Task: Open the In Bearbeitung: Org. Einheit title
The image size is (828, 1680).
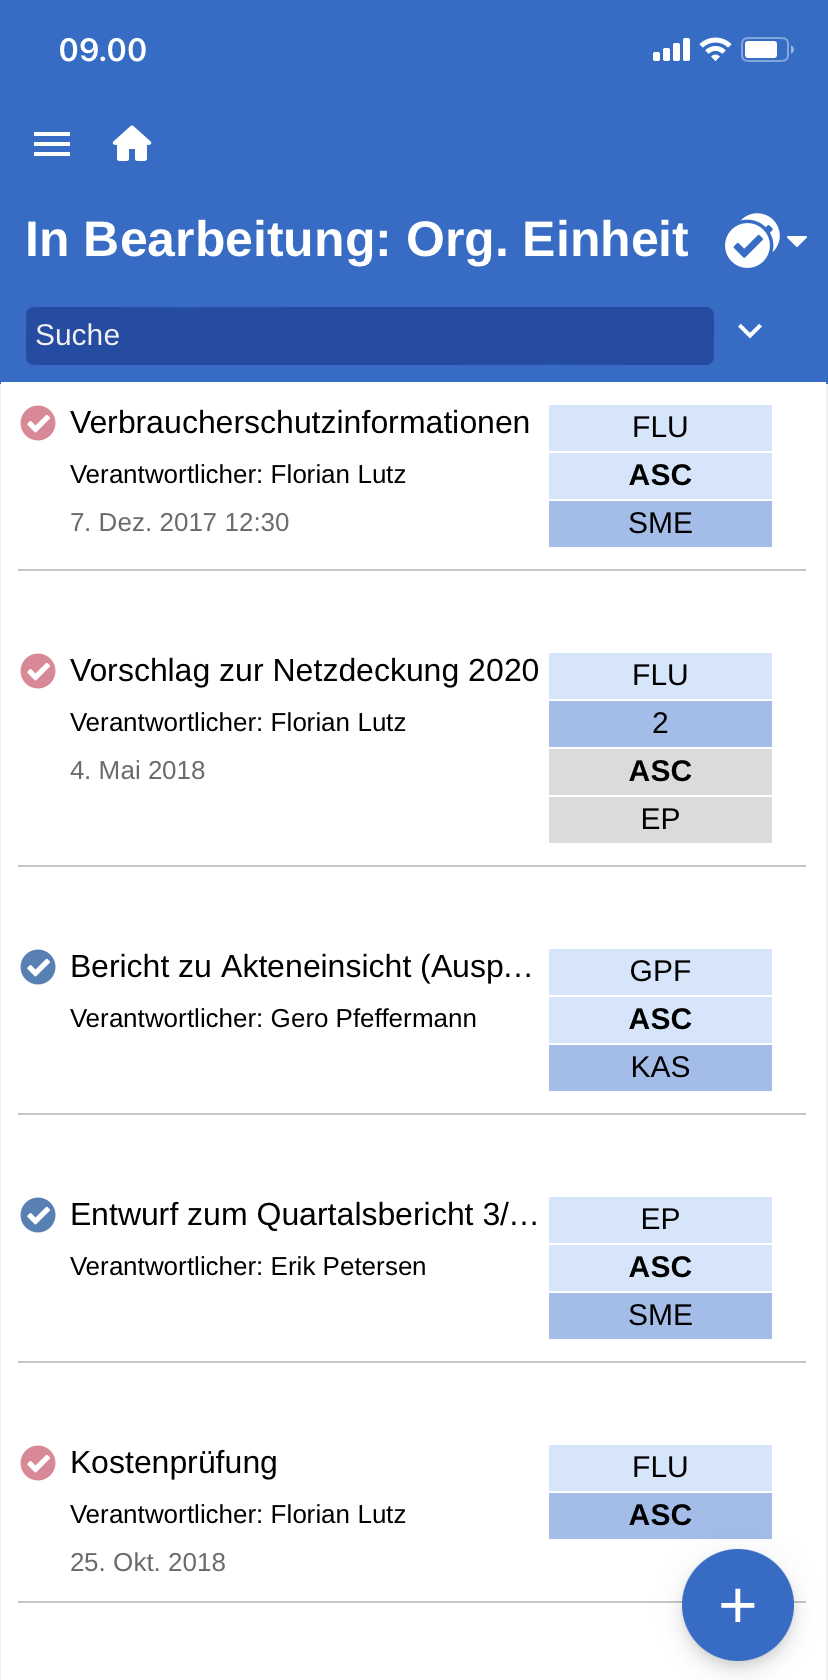Action: 357,240
